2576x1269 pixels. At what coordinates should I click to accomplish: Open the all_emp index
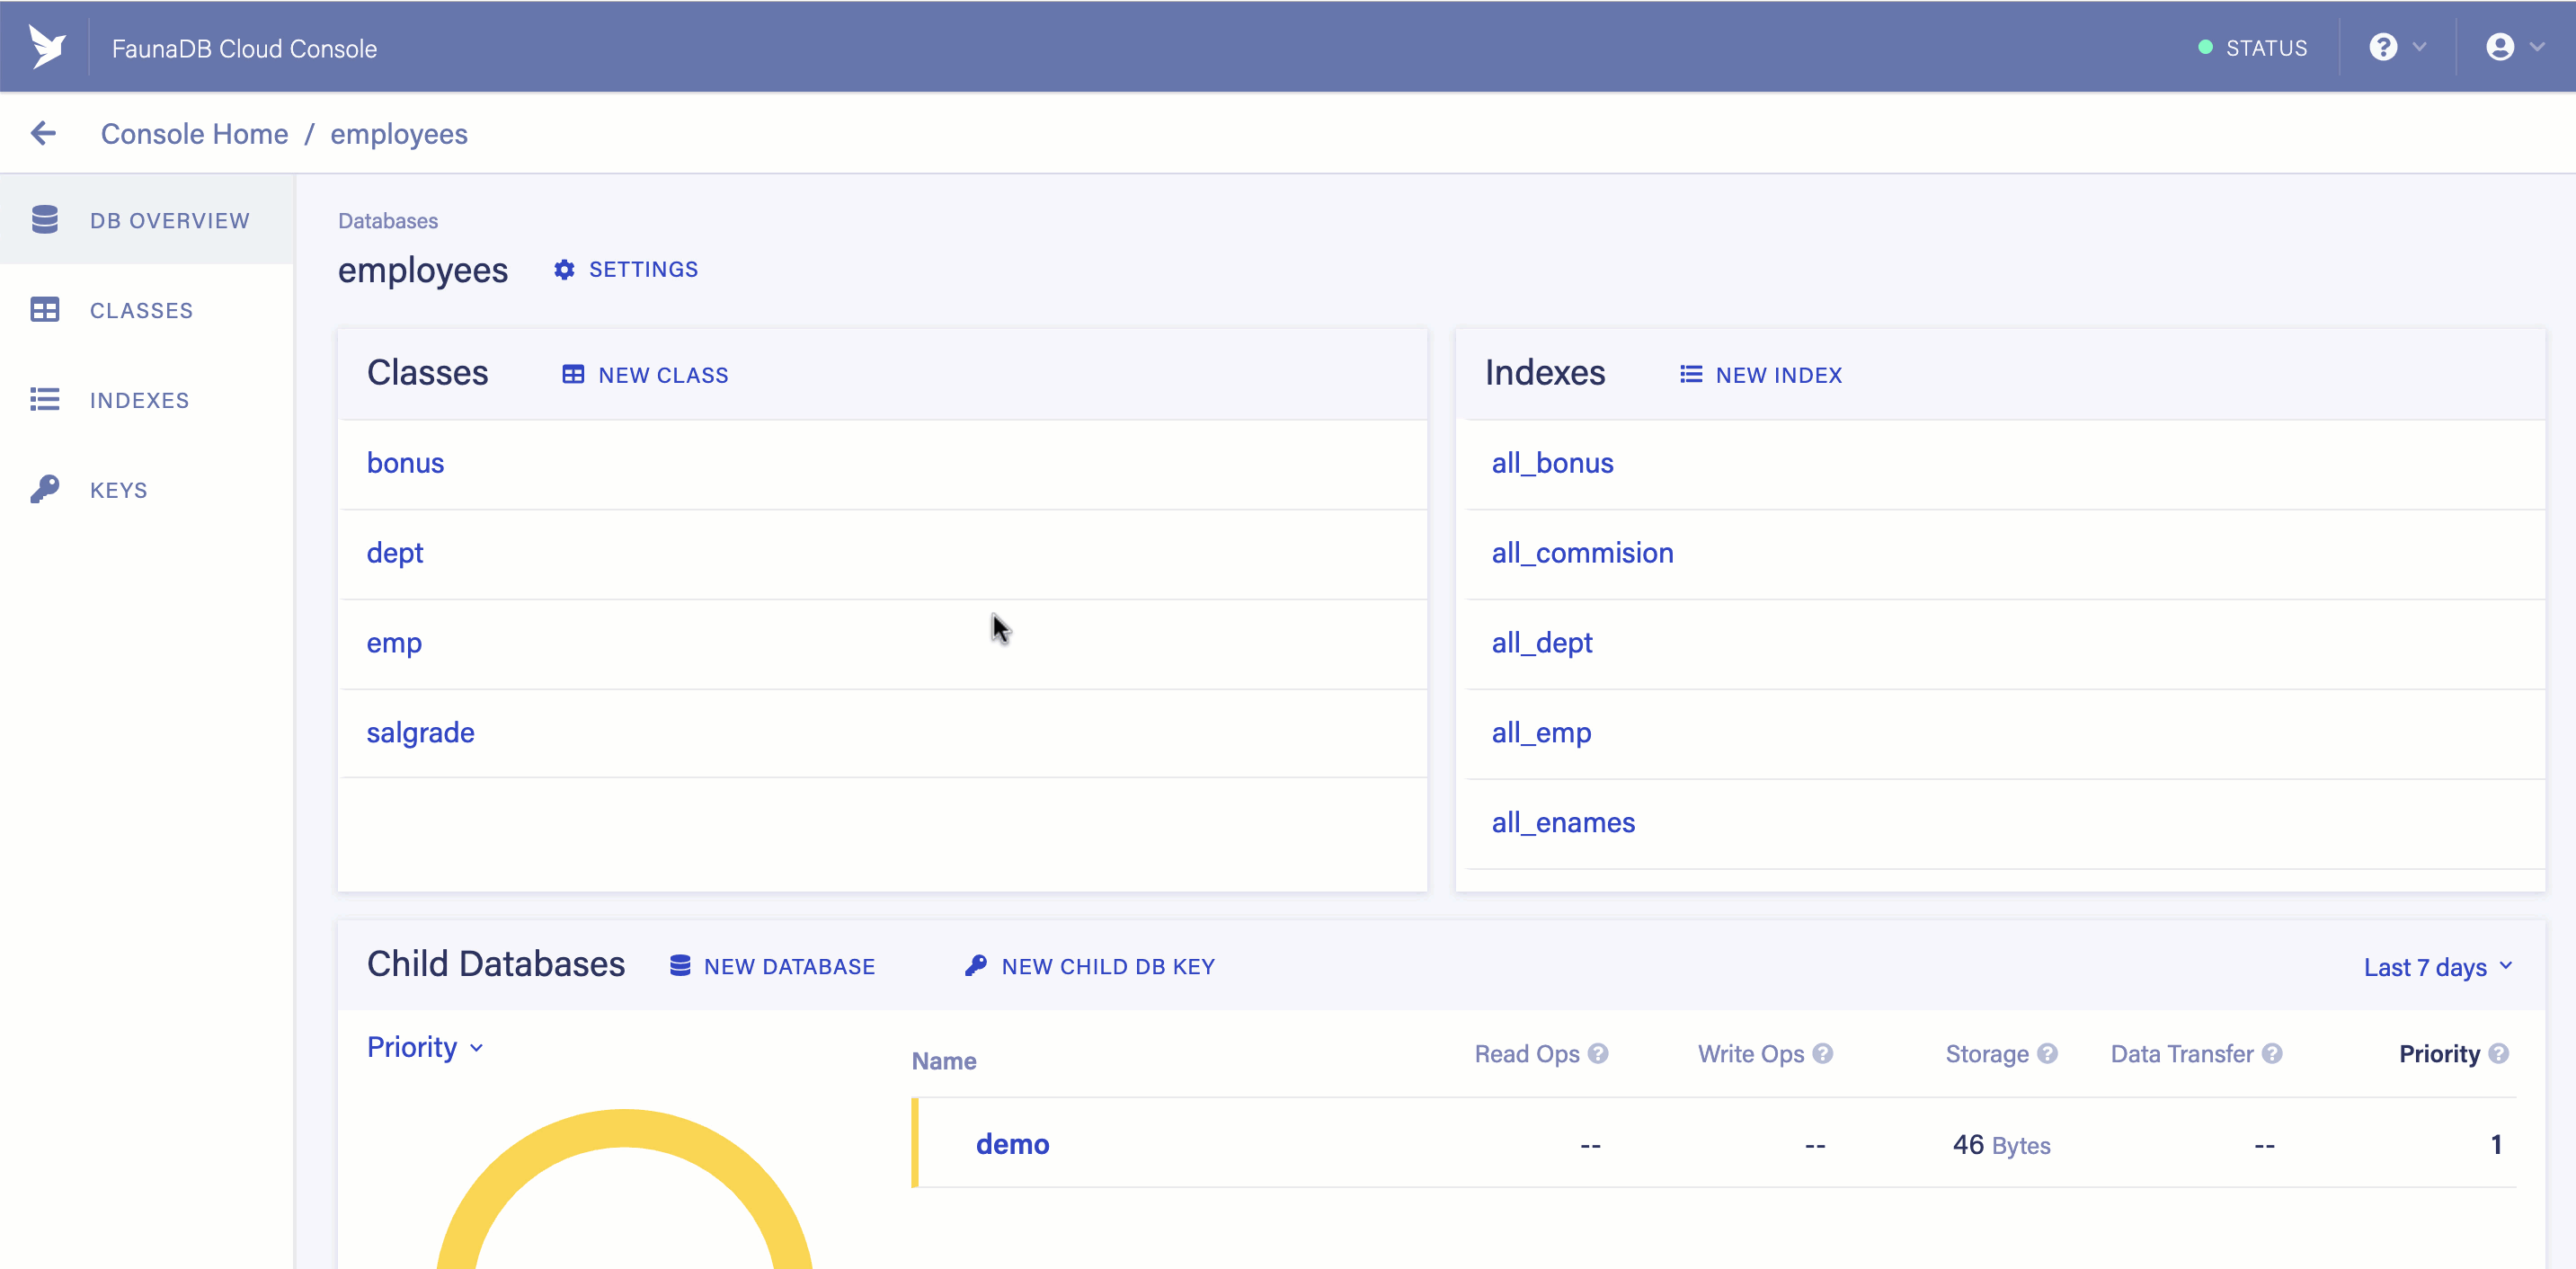[1541, 733]
